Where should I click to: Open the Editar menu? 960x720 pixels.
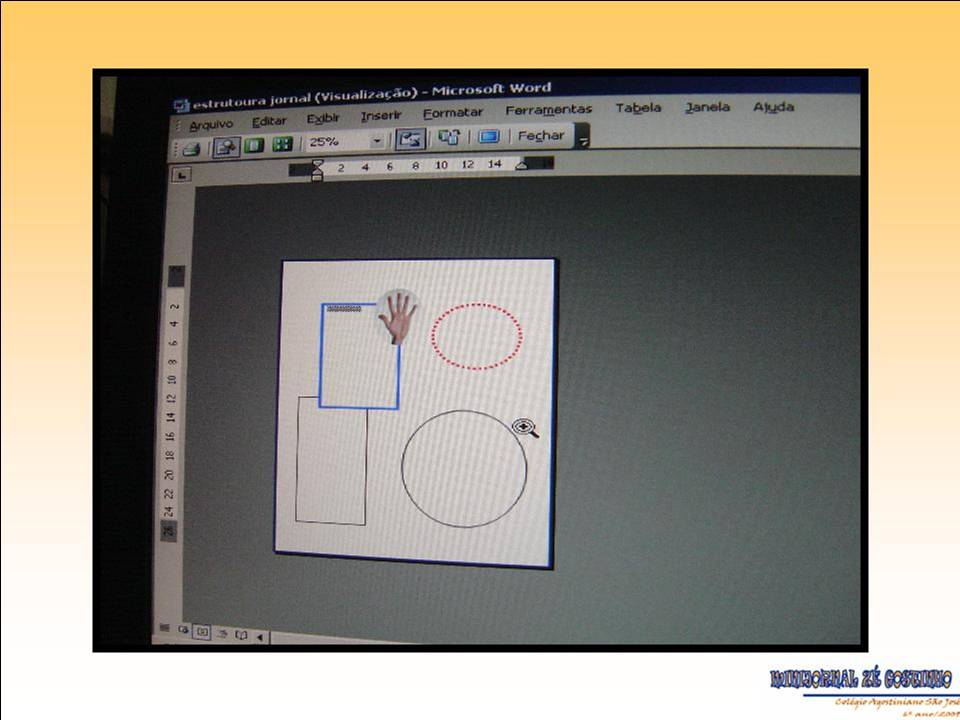click(x=269, y=122)
